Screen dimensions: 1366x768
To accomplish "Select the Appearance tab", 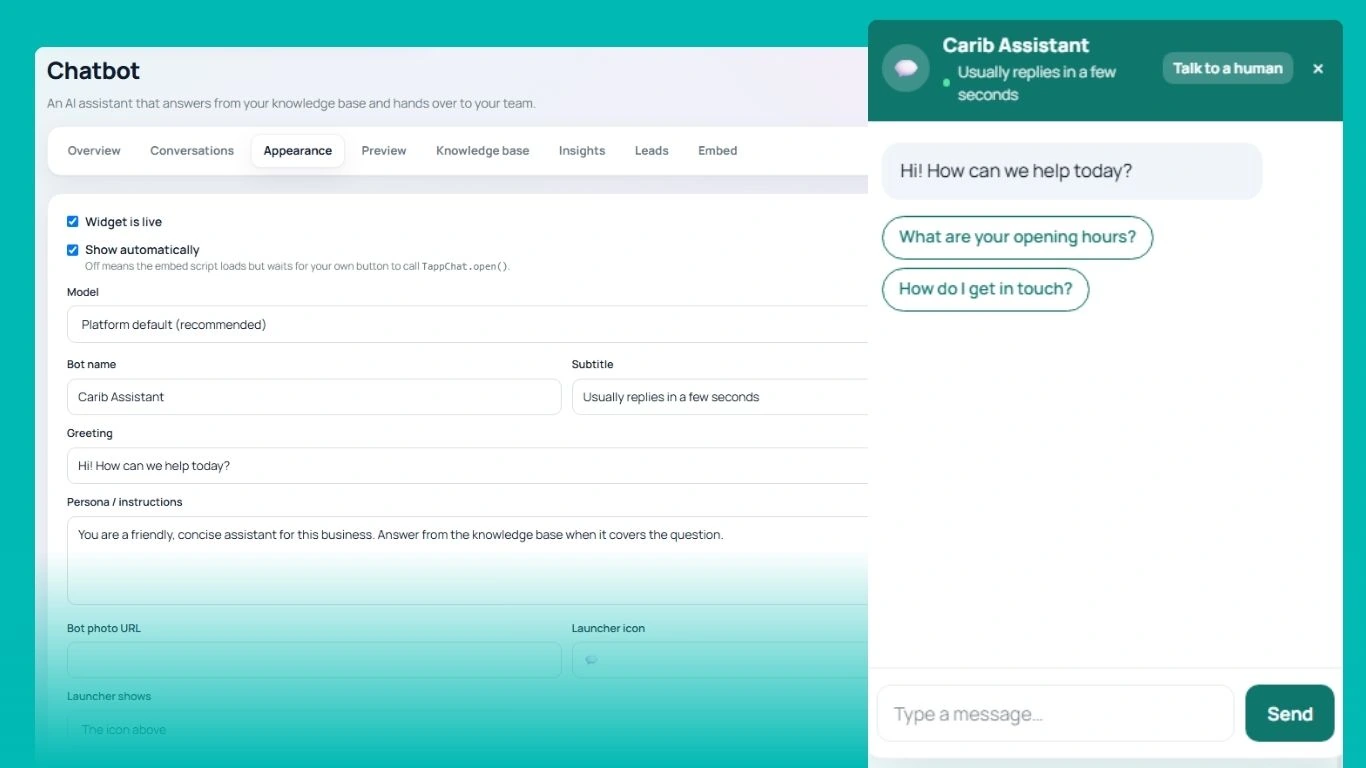I will point(298,151).
